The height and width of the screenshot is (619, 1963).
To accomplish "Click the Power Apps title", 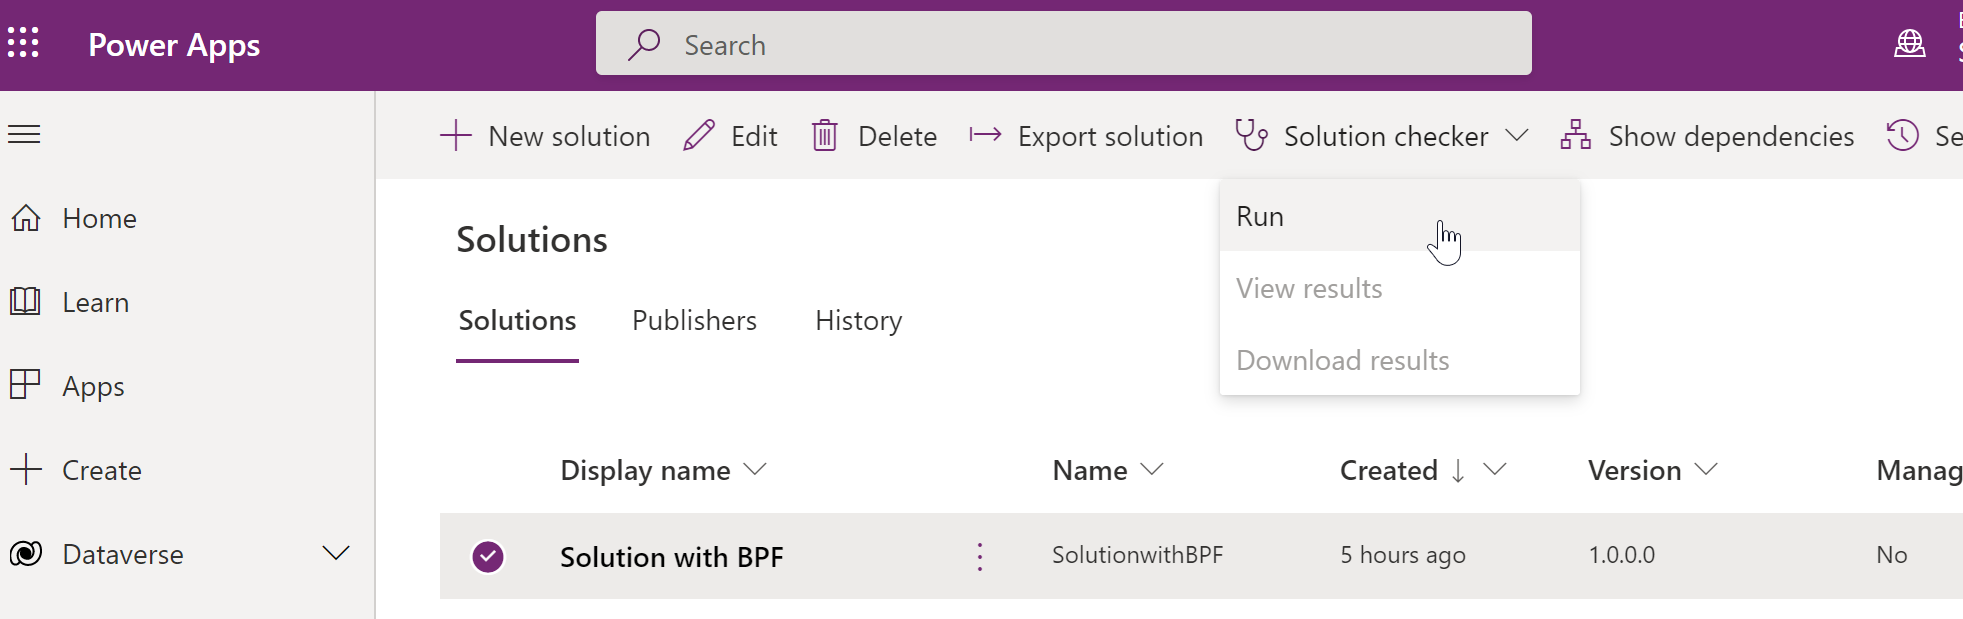I will (x=174, y=45).
